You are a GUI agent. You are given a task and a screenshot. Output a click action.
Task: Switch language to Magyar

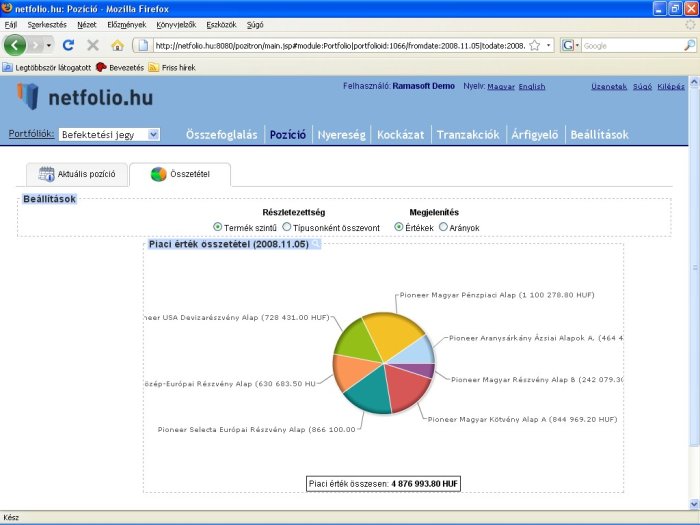tap(501, 87)
